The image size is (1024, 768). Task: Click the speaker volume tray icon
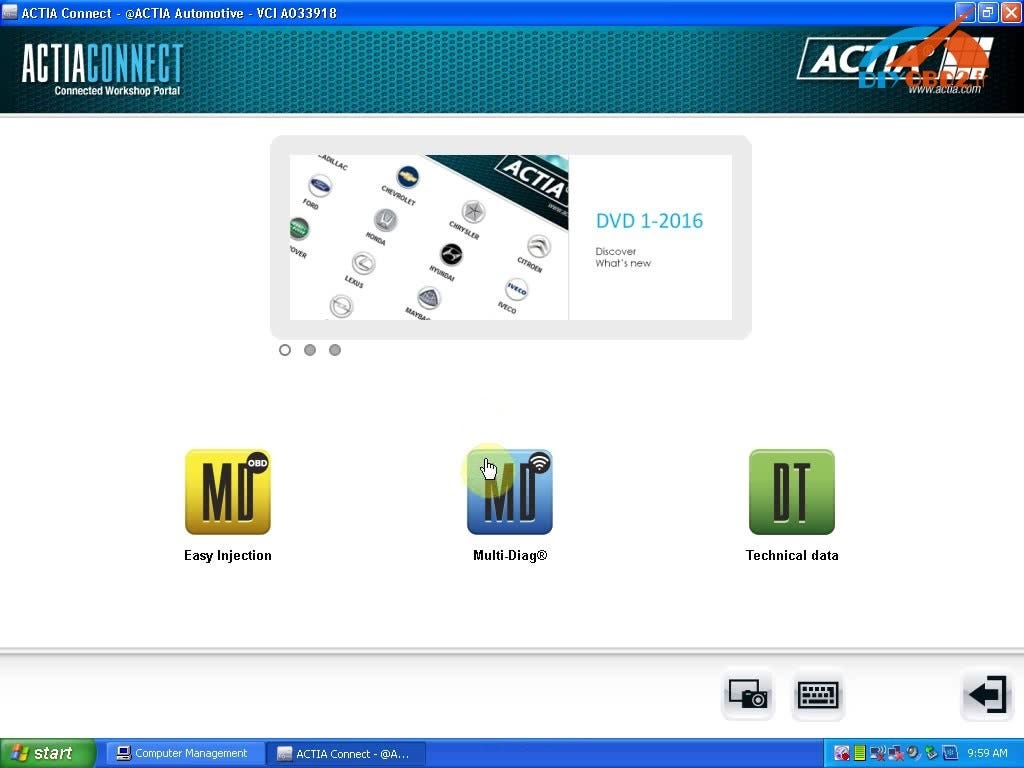click(x=913, y=753)
